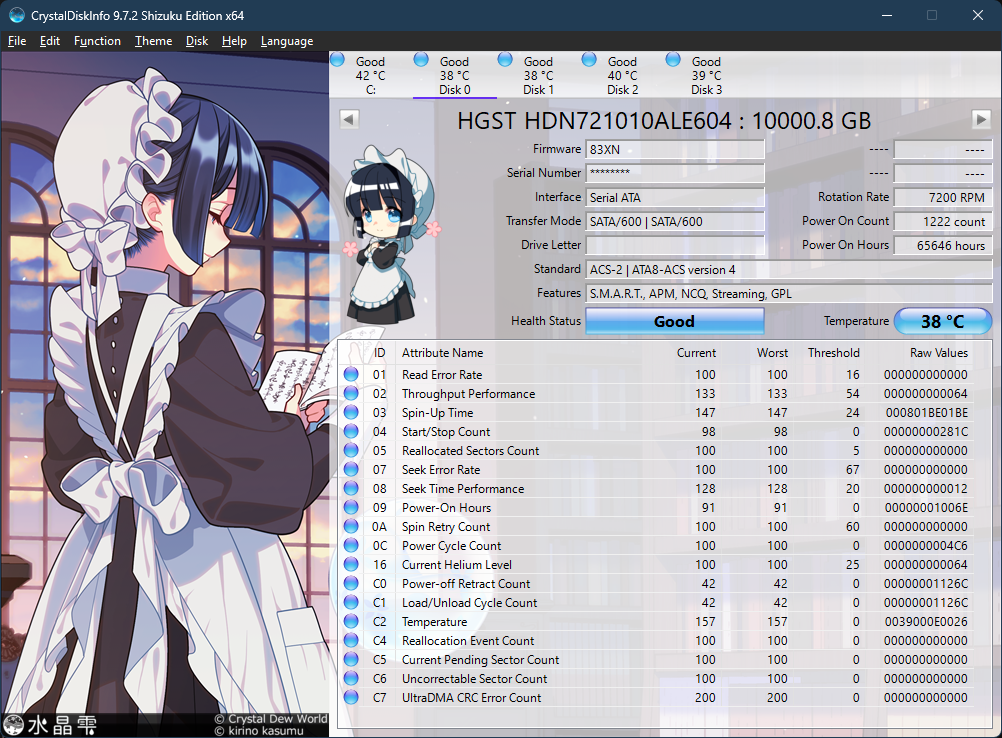Viewport: 1002px width, 738px height.
Task: Click the Power On Count value
Action: click(x=943, y=222)
